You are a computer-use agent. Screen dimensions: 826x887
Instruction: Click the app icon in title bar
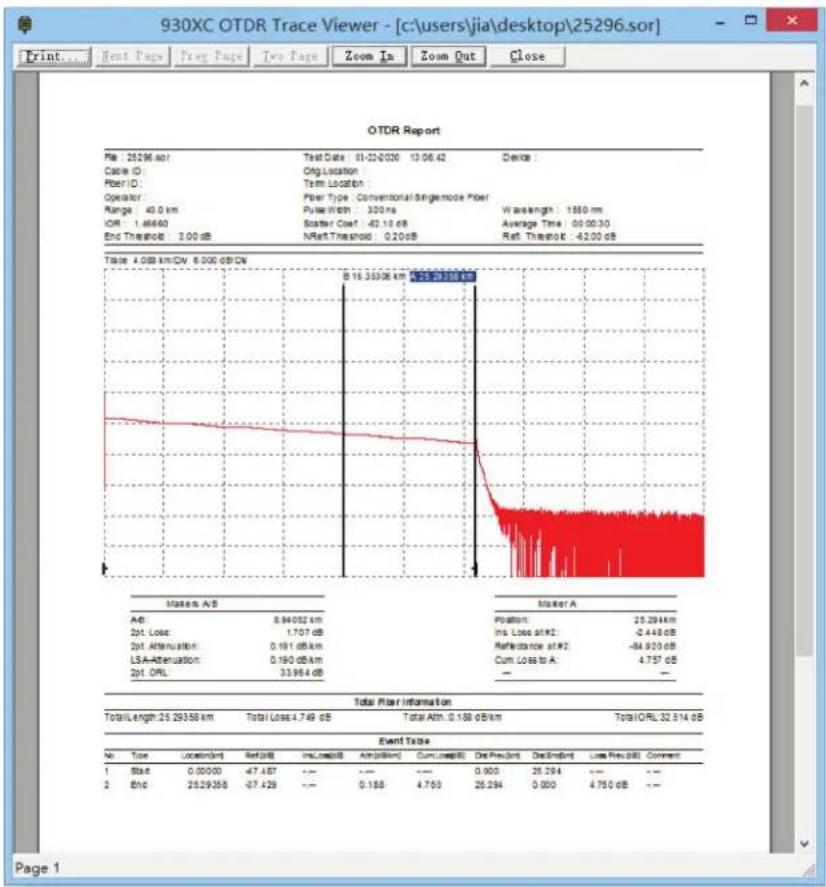(x=25, y=25)
